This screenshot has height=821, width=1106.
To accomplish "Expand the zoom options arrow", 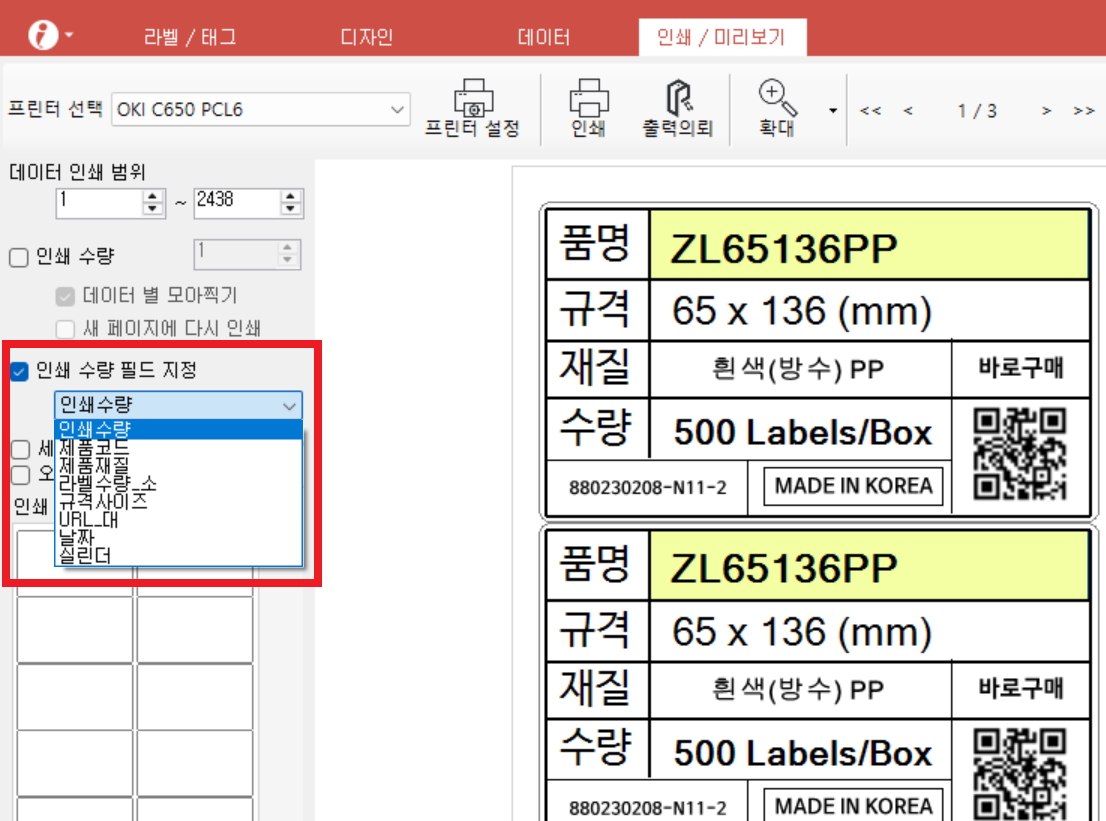I will 833,111.
